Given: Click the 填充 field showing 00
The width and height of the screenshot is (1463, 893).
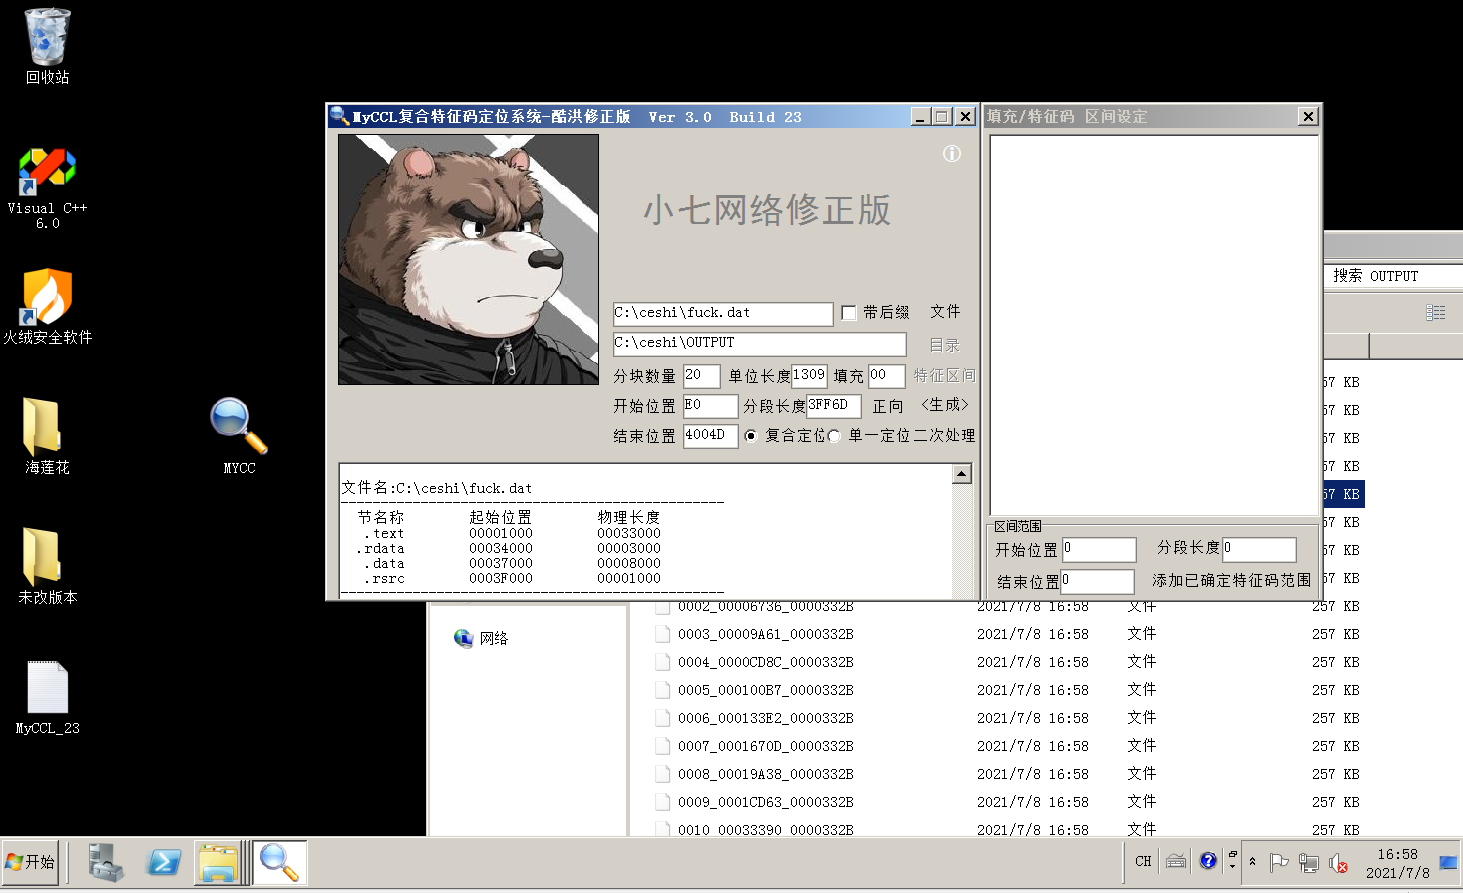Looking at the screenshot, I should pyautogui.click(x=887, y=375).
